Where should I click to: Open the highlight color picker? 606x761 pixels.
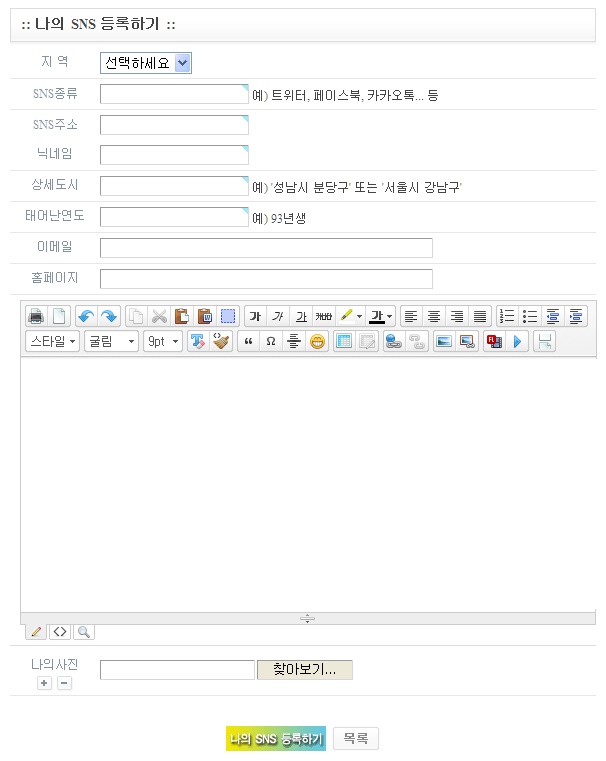click(350, 316)
